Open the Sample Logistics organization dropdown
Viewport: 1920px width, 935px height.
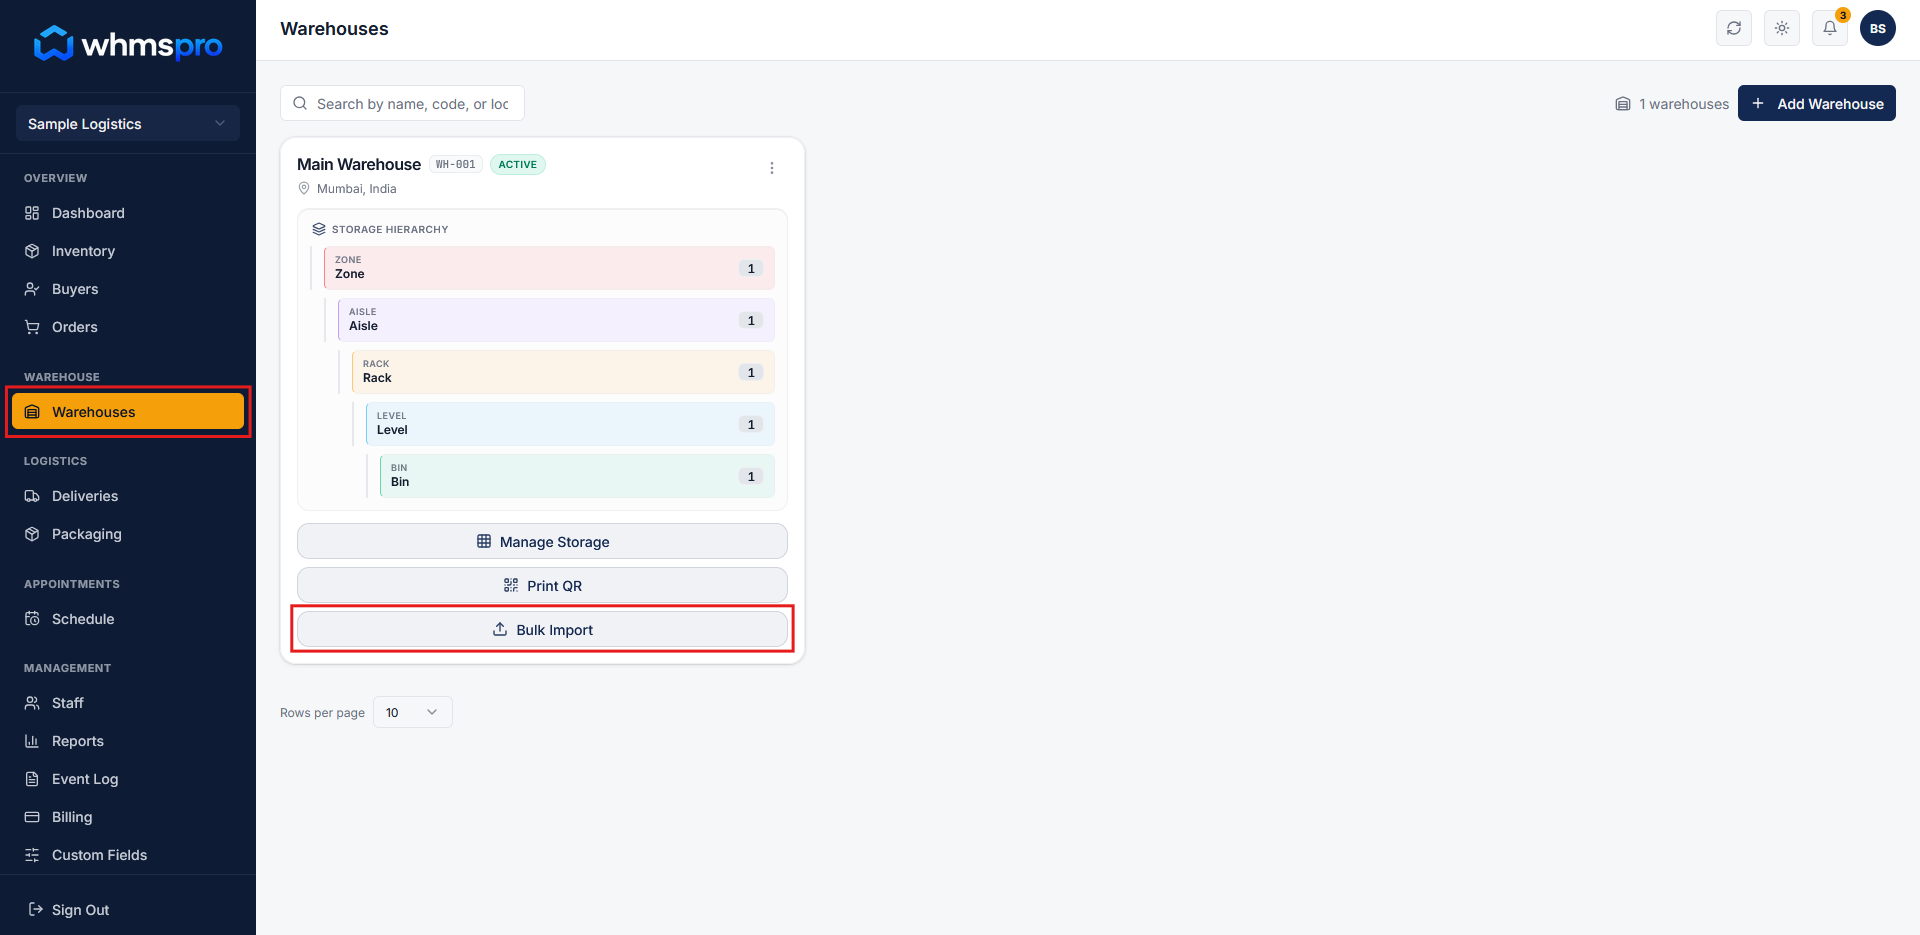point(128,123)
